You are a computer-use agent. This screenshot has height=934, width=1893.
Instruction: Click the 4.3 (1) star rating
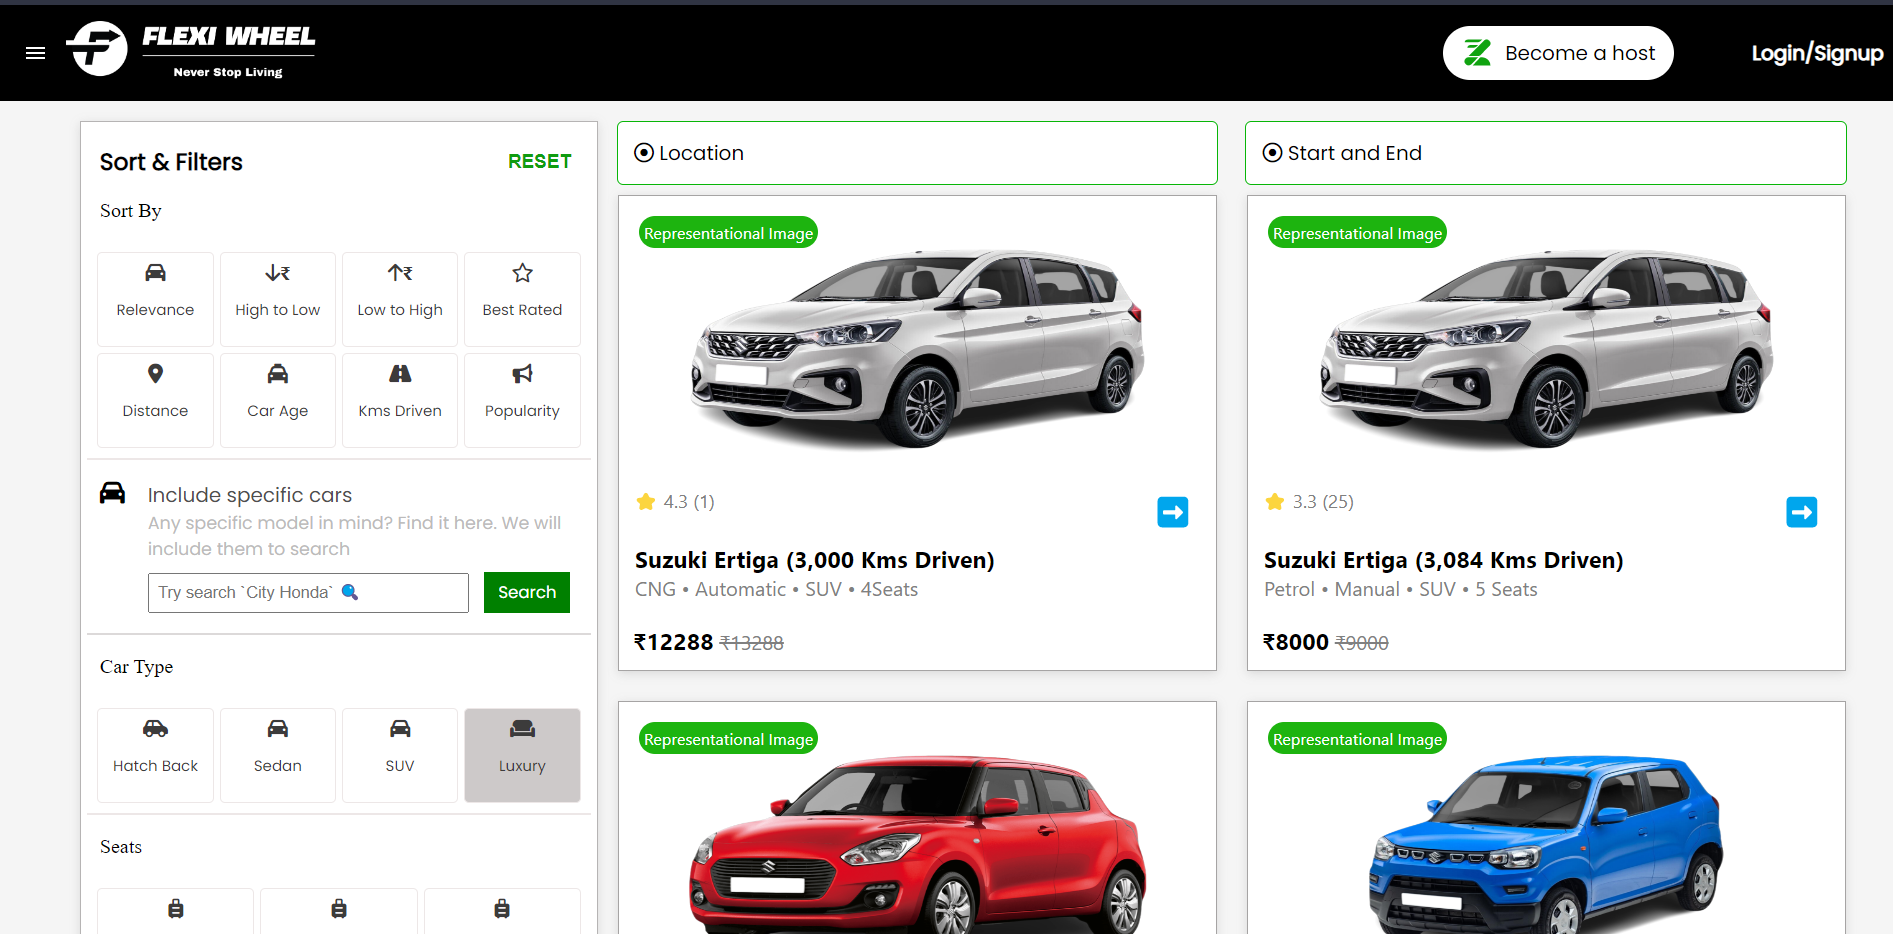pos(676,502)
